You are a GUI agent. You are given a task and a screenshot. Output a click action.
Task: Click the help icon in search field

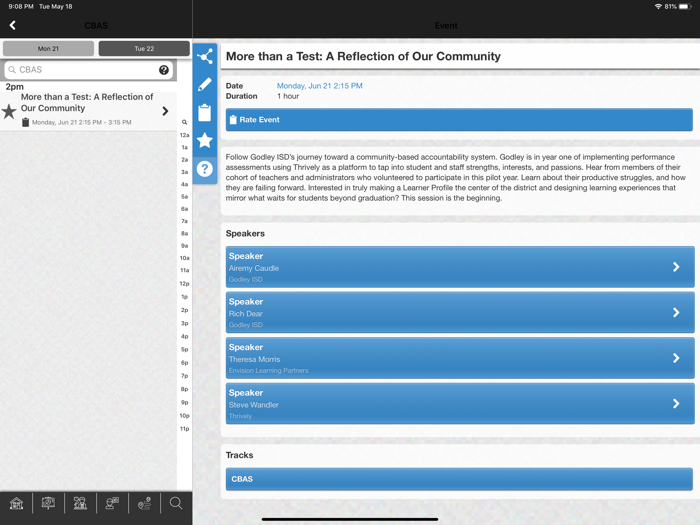(x=164, y=70)
